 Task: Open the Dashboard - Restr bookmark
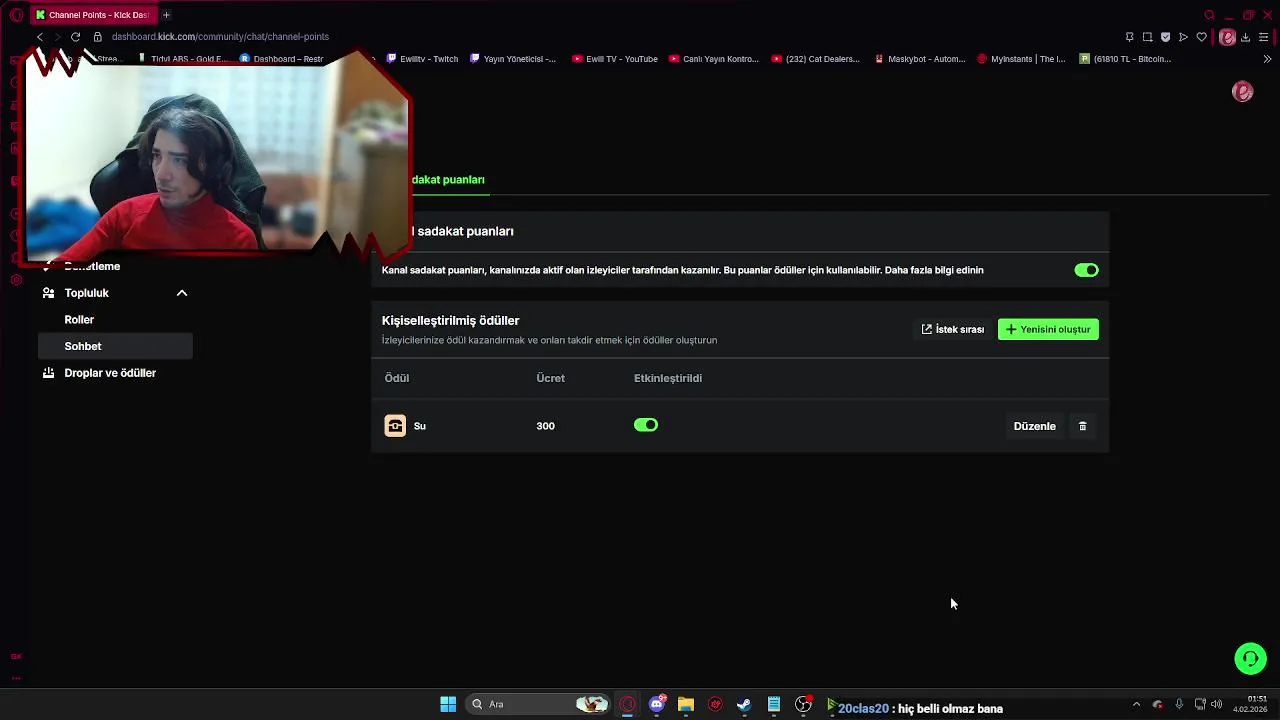pos(282,59)
